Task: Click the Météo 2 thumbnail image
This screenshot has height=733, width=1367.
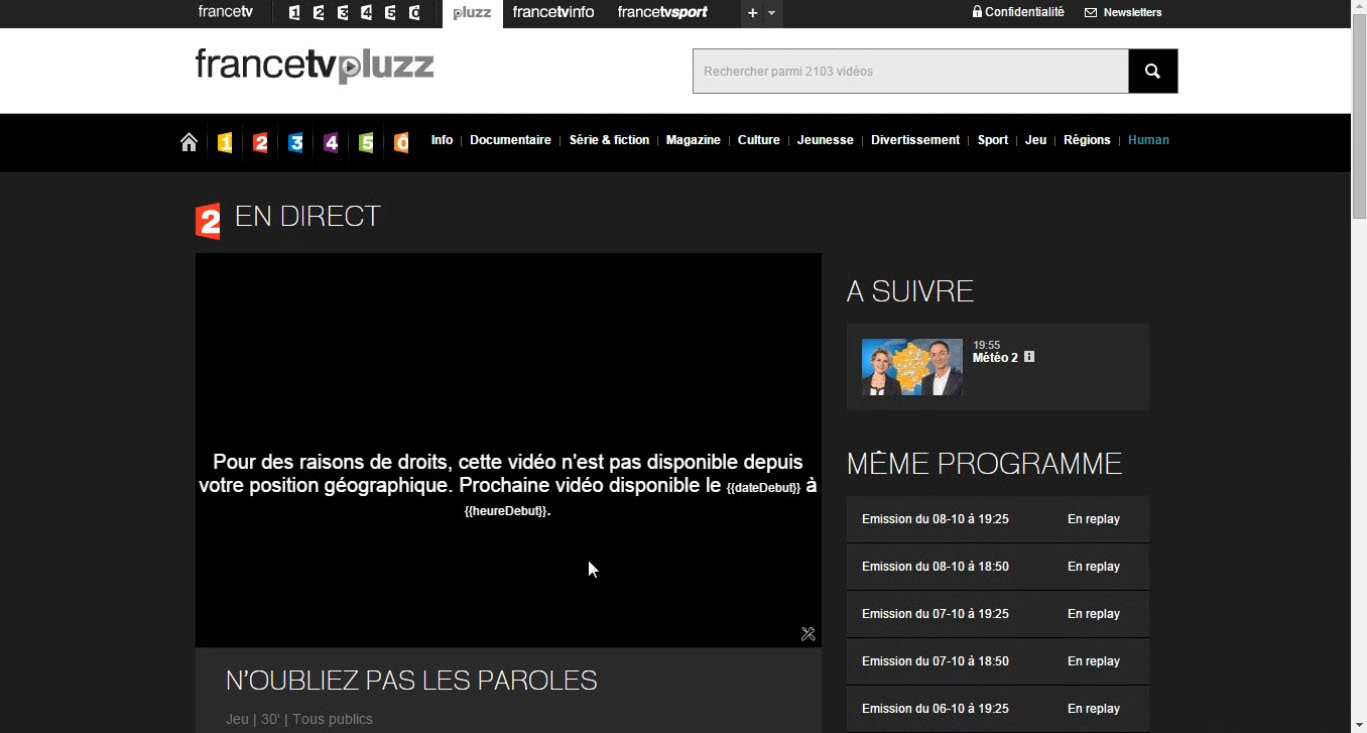Action: pyautogui.click(x=912, y=367)
